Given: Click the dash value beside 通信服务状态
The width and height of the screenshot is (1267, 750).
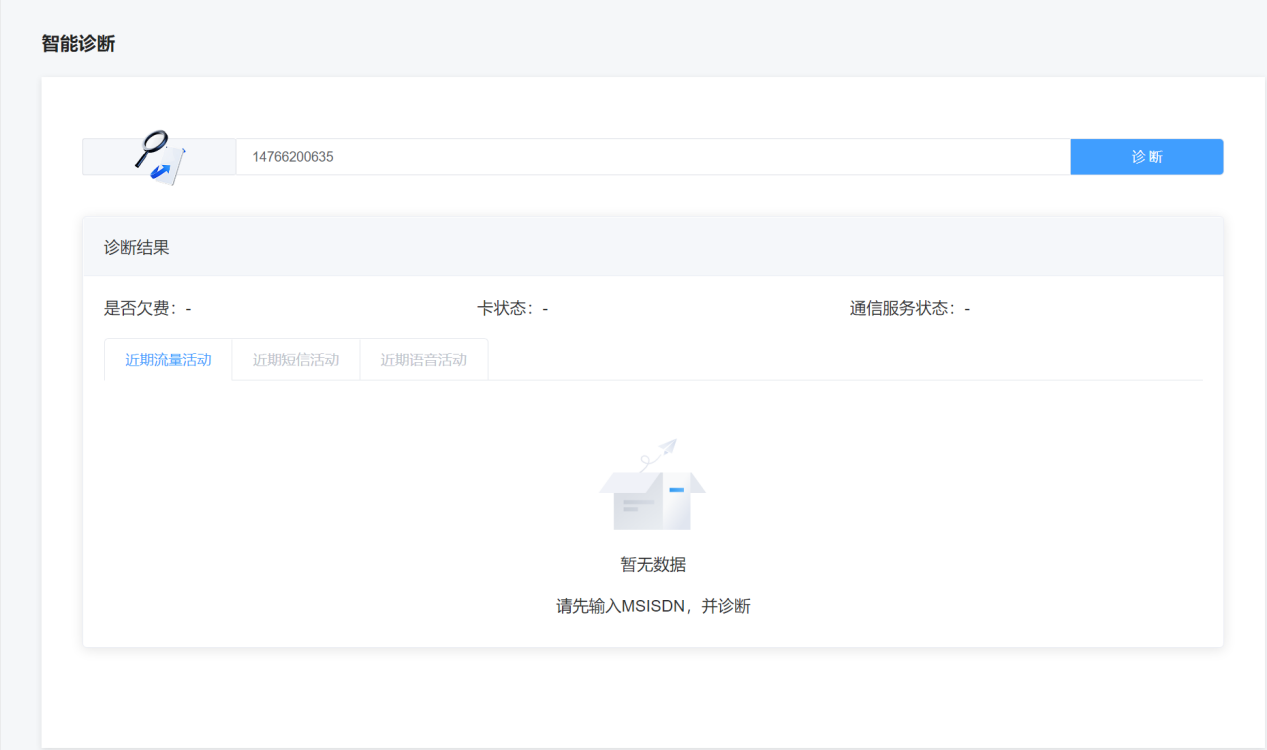Looking at the screenshot, I should (967, 309).
